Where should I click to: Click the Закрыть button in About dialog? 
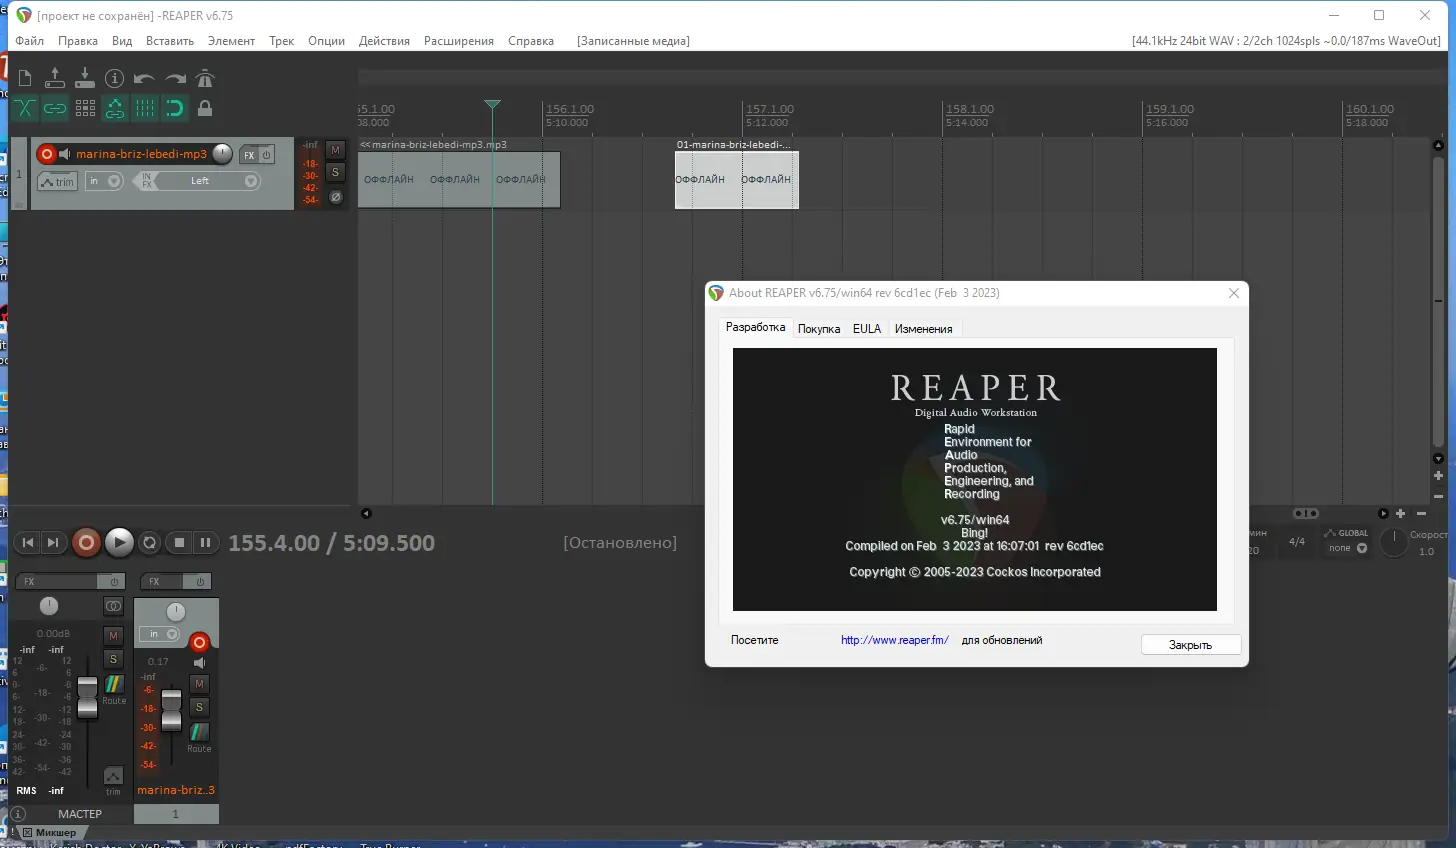1190,645
